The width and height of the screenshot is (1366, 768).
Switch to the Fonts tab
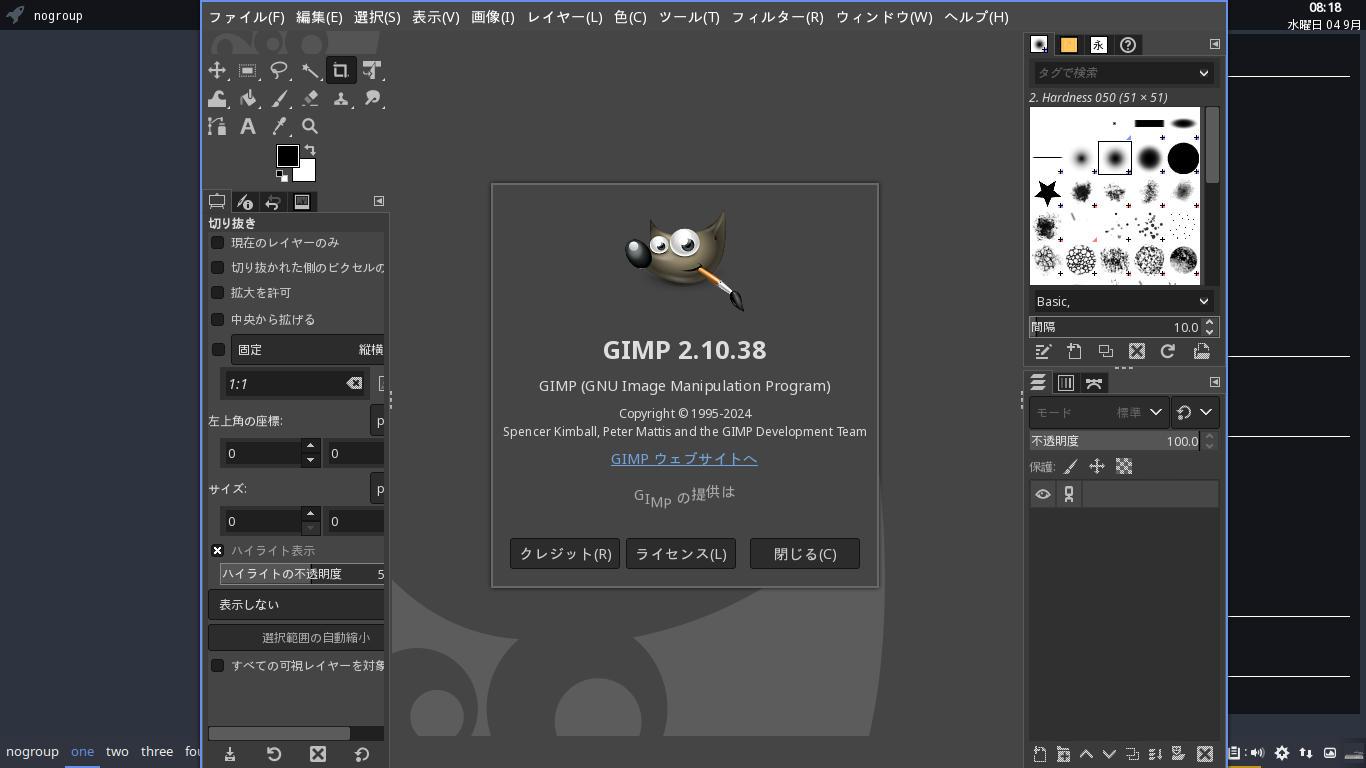coord(1098,44)
